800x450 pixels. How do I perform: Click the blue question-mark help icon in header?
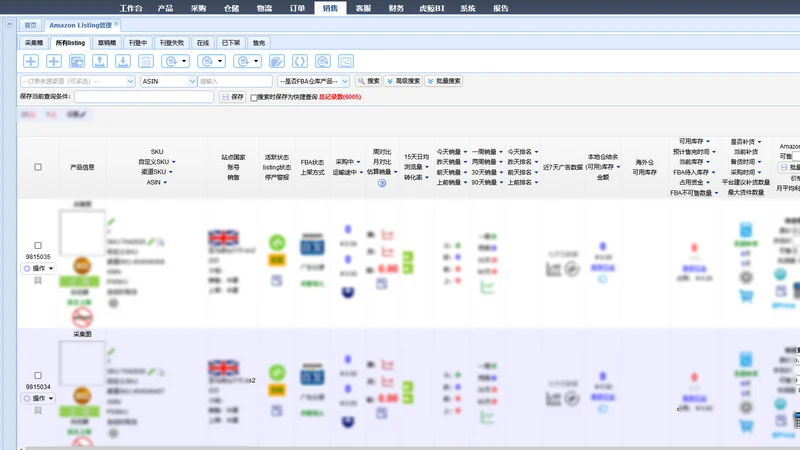pos(382,183)
